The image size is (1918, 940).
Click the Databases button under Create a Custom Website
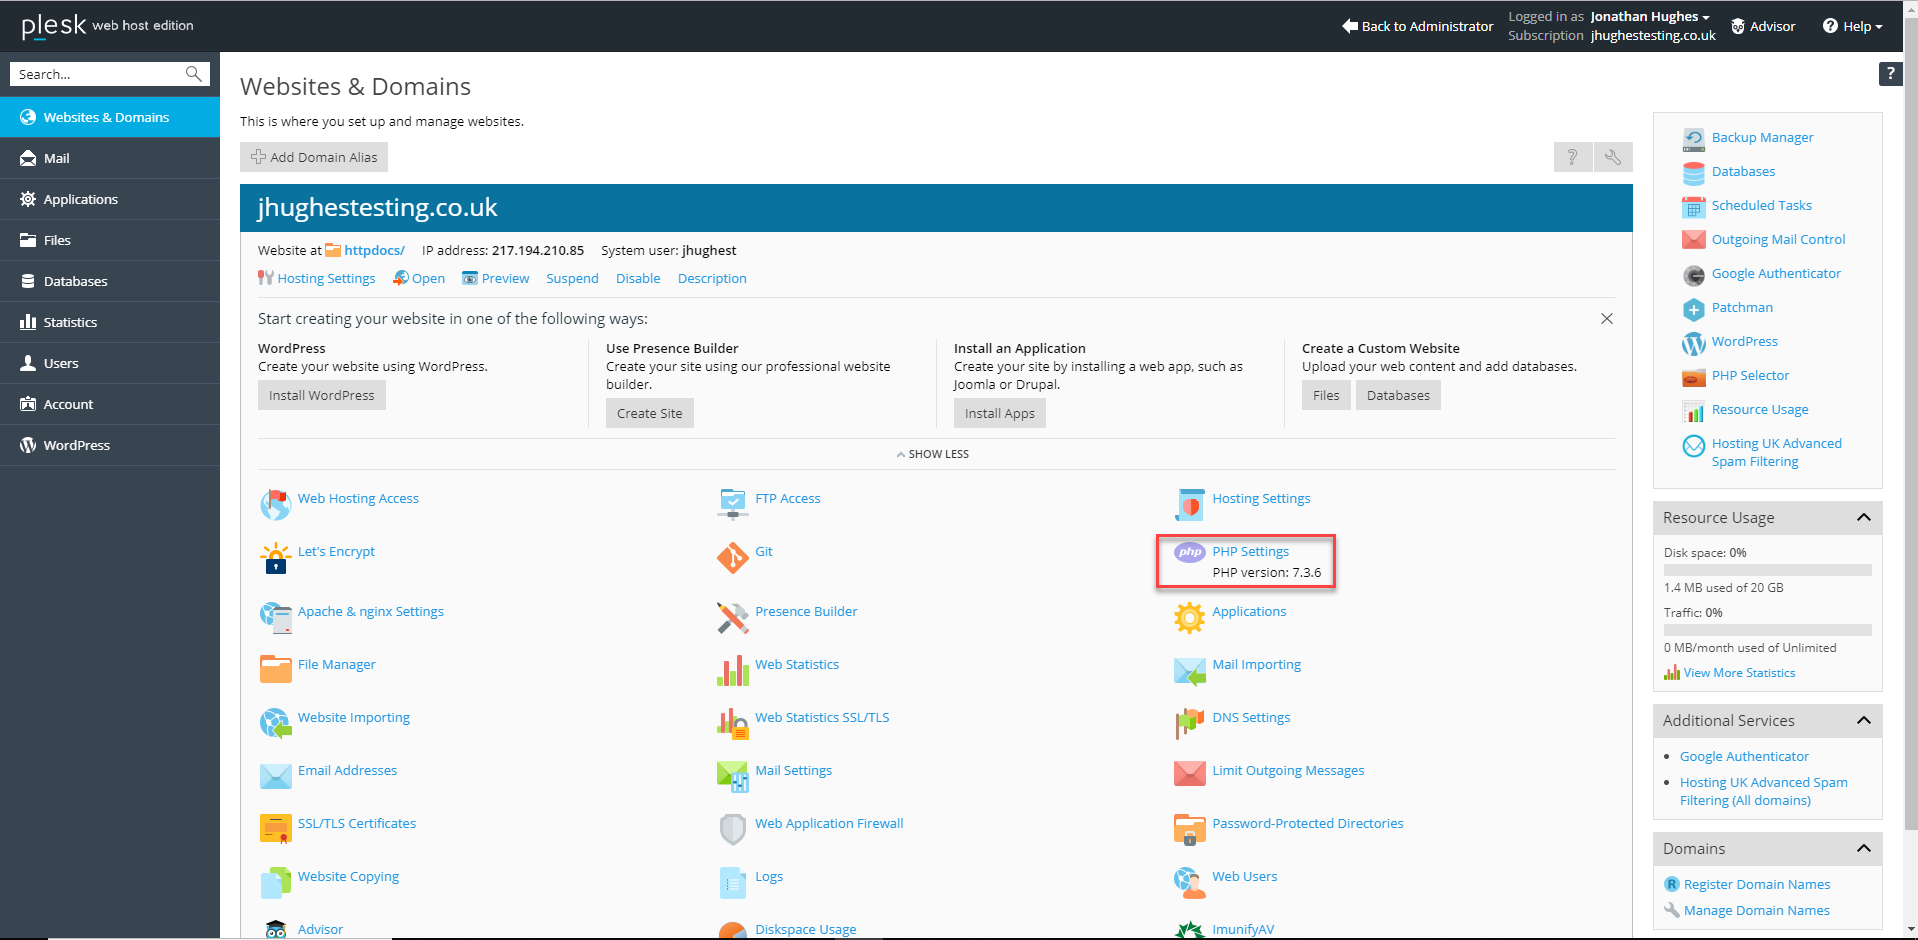[1398, 395]
